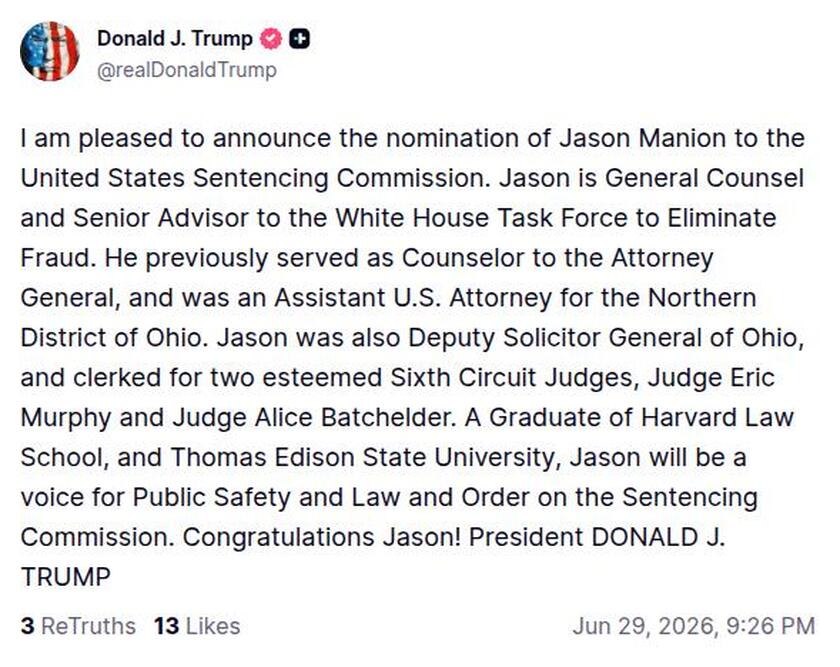View the 13 Likes list
Image resolution: width=840 pixels, height=667 pixels.
pos(197,626)
